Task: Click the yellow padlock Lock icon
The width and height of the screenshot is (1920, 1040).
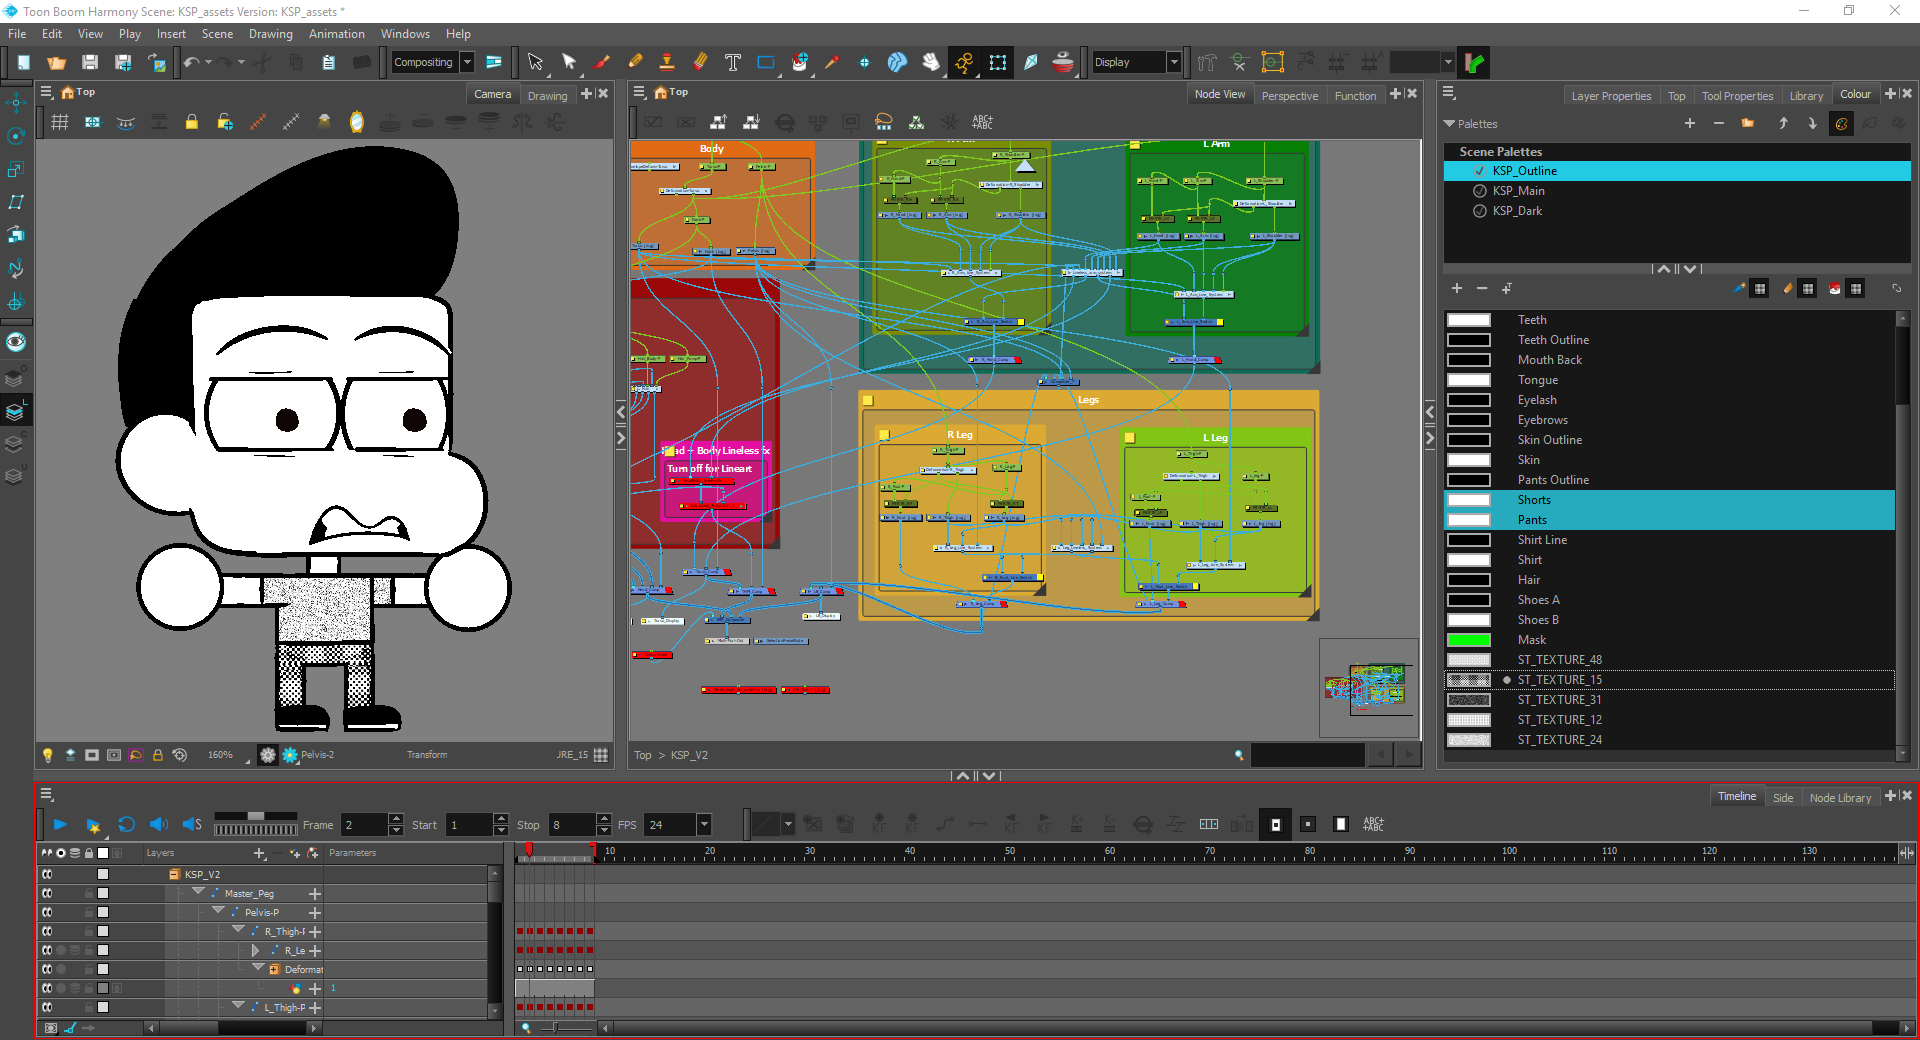Action: coord(191,122)
